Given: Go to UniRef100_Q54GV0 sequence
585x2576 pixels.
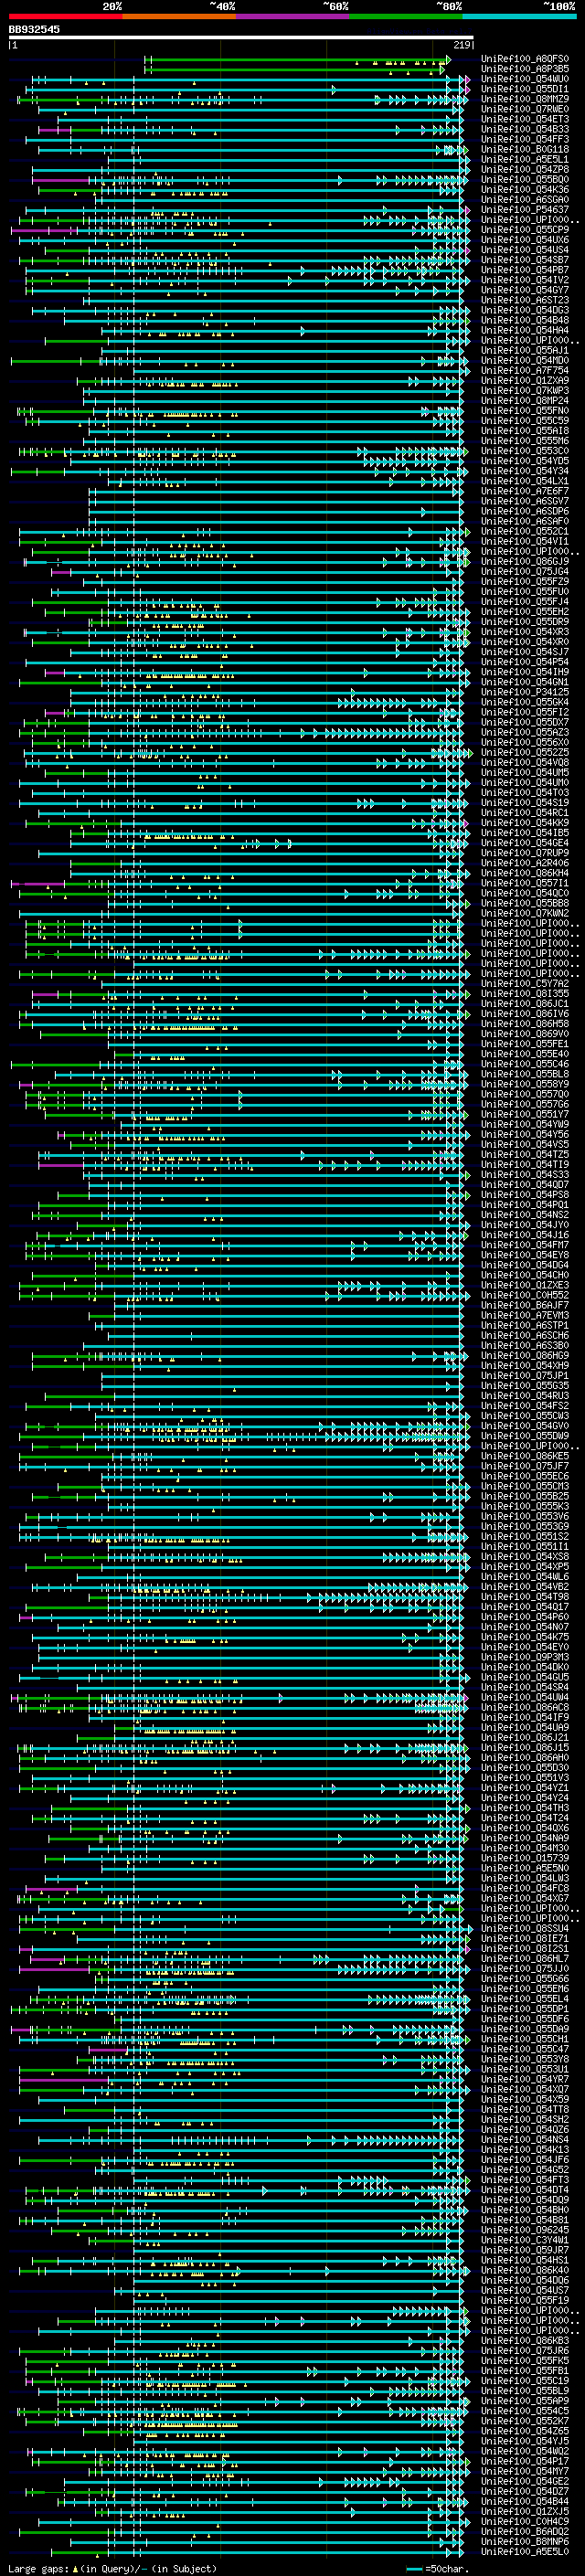Looking at the screenshot, I should pos(524,1426).
